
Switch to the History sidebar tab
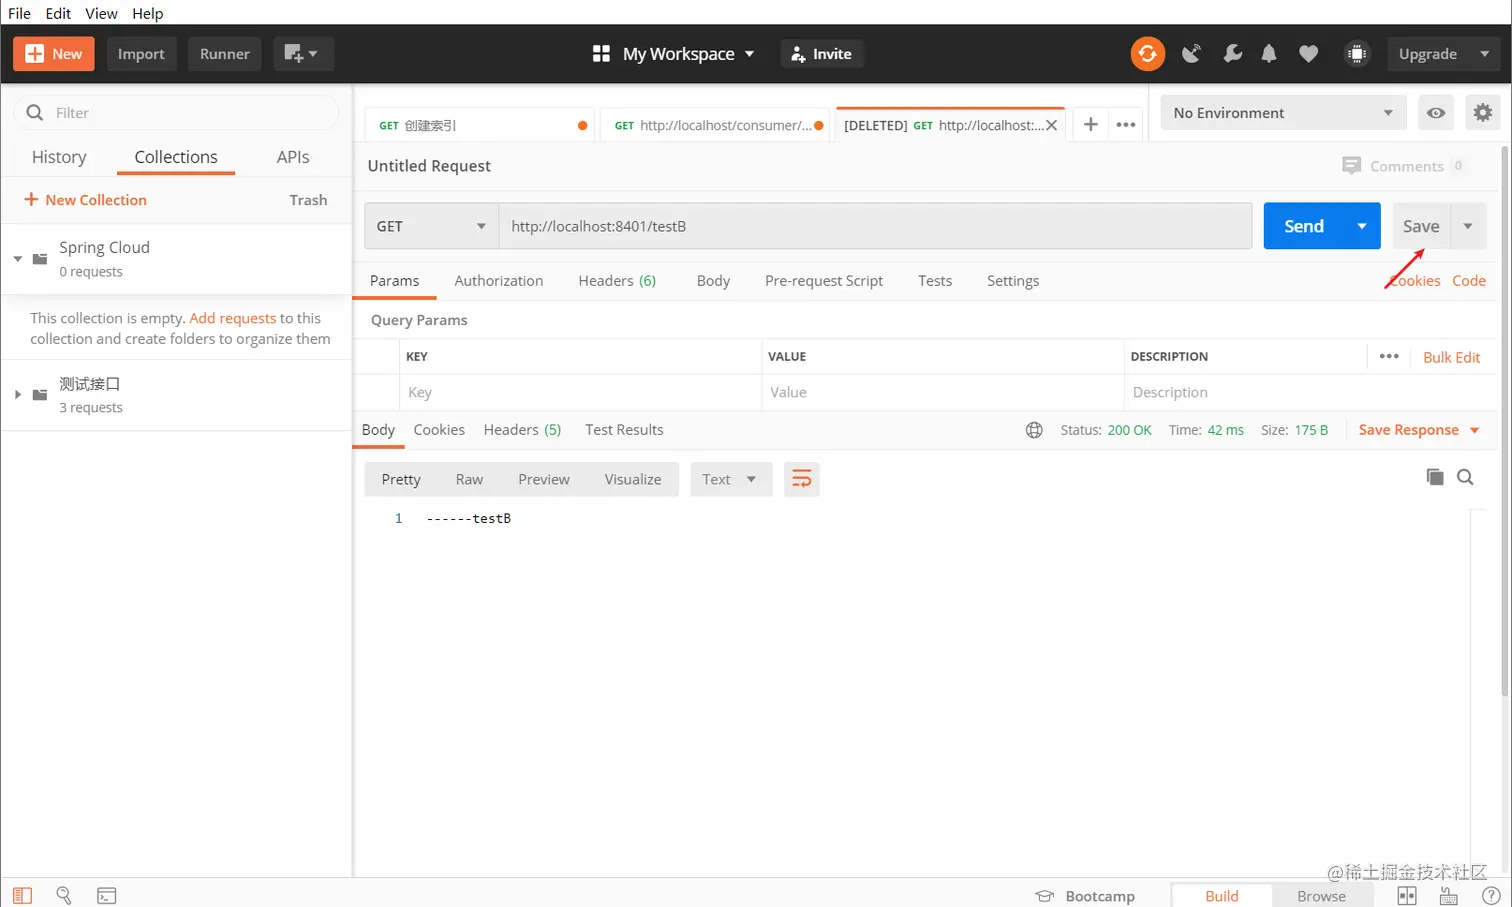(x=59, y=157)
